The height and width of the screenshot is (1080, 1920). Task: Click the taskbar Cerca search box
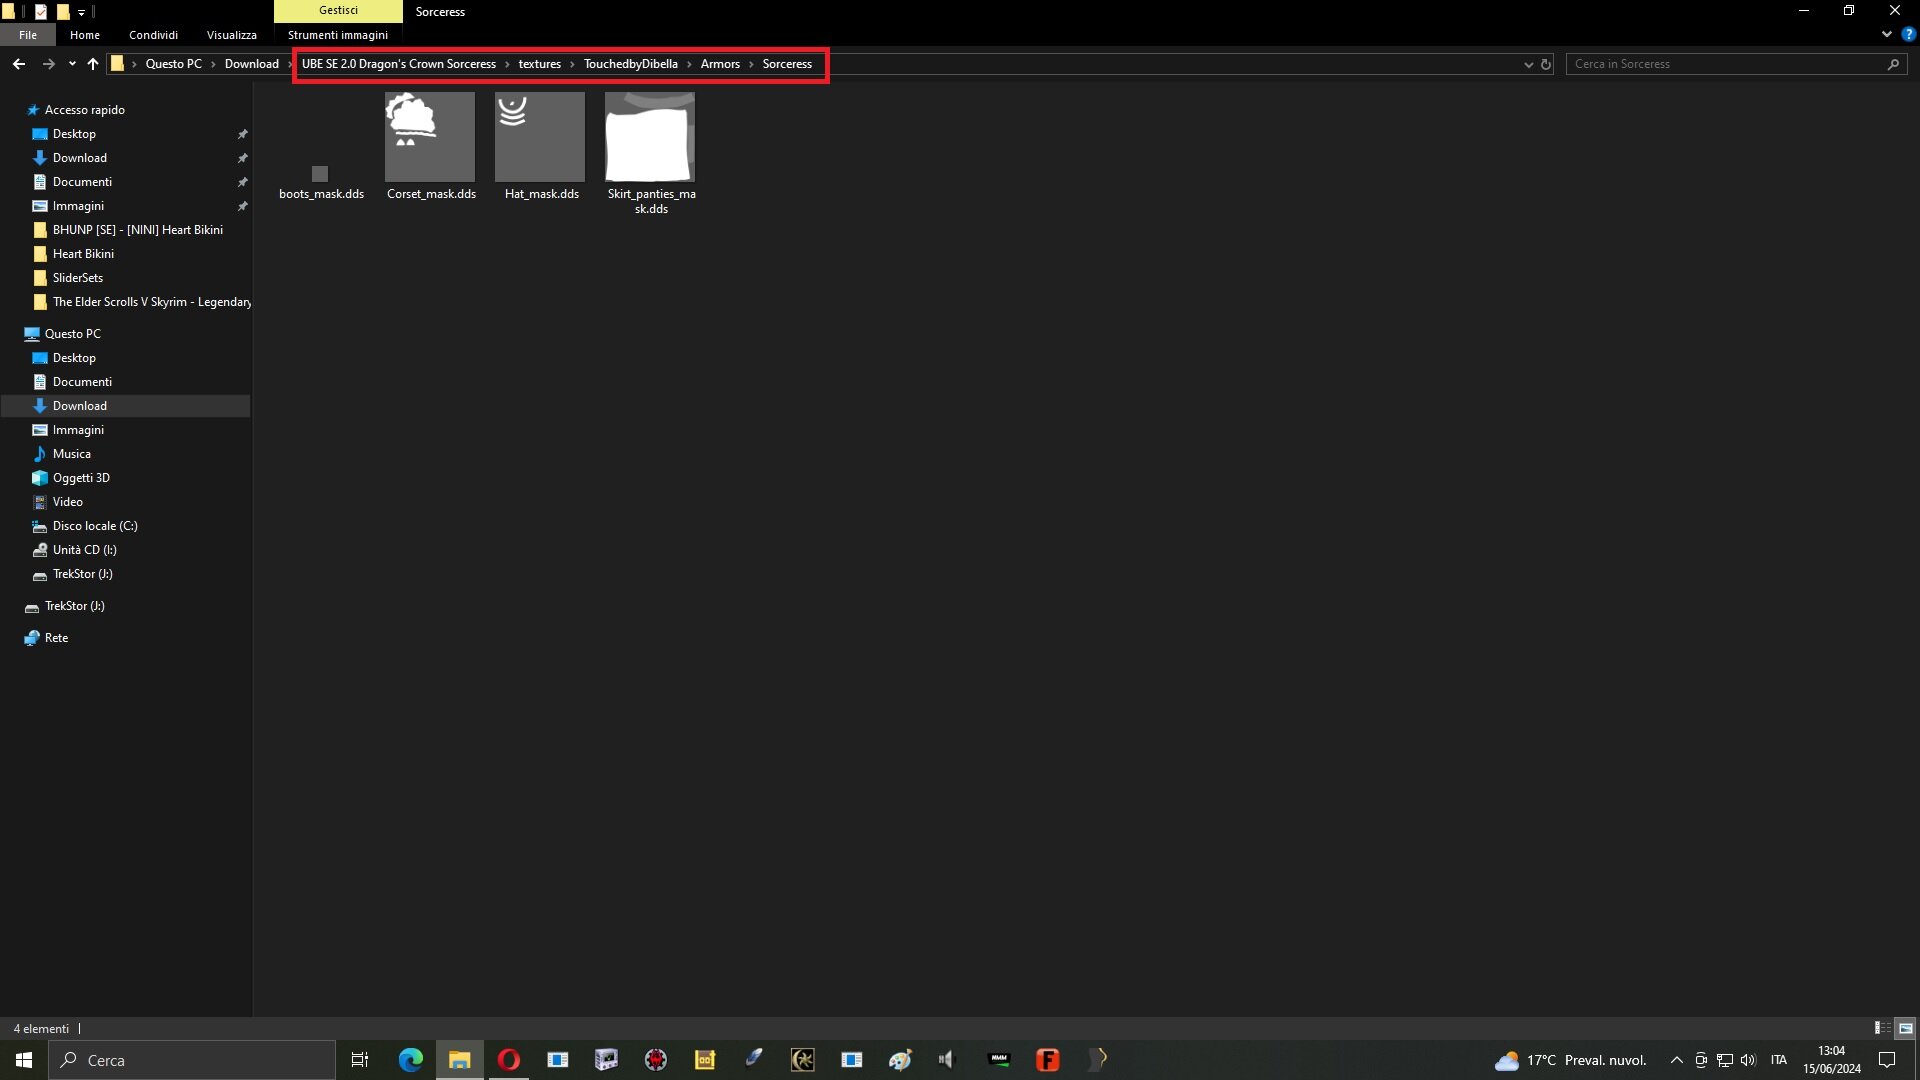[x=192, y=1060]
